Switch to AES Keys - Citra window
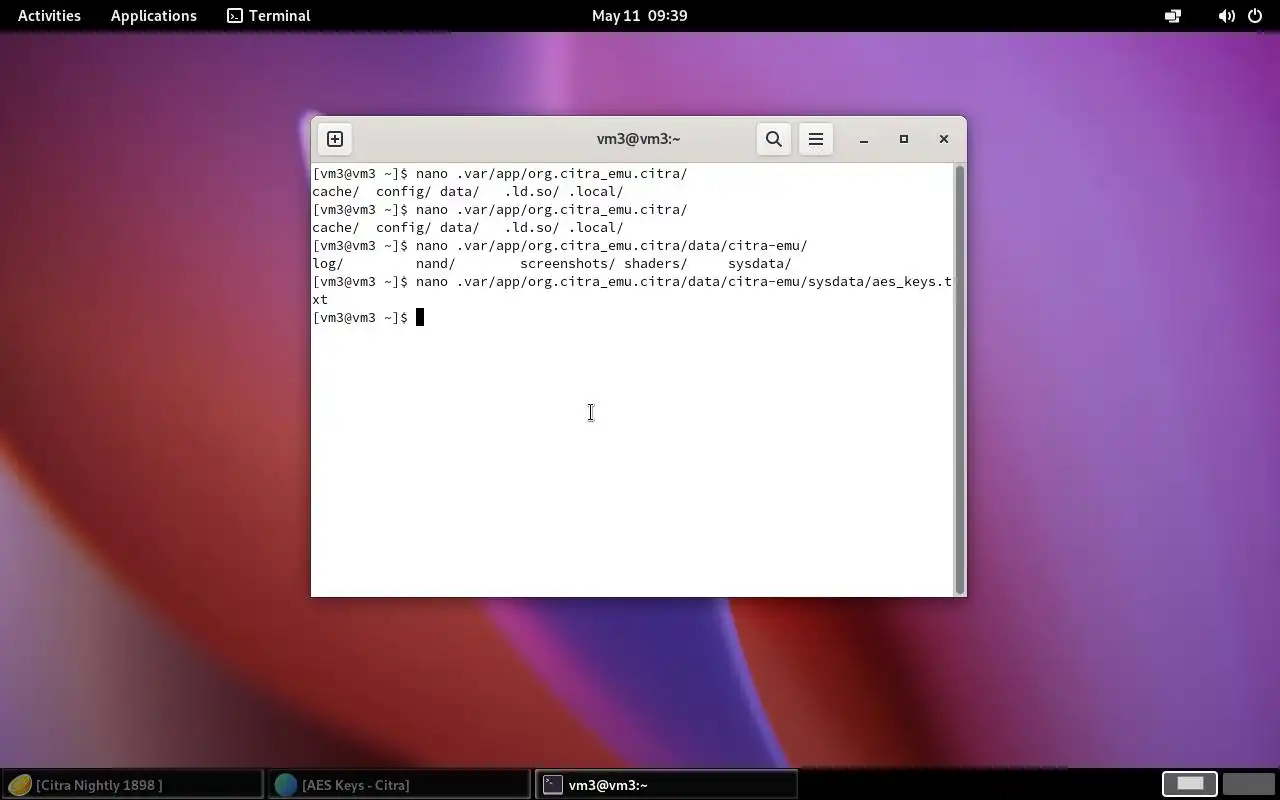 (x=399, y=785)
